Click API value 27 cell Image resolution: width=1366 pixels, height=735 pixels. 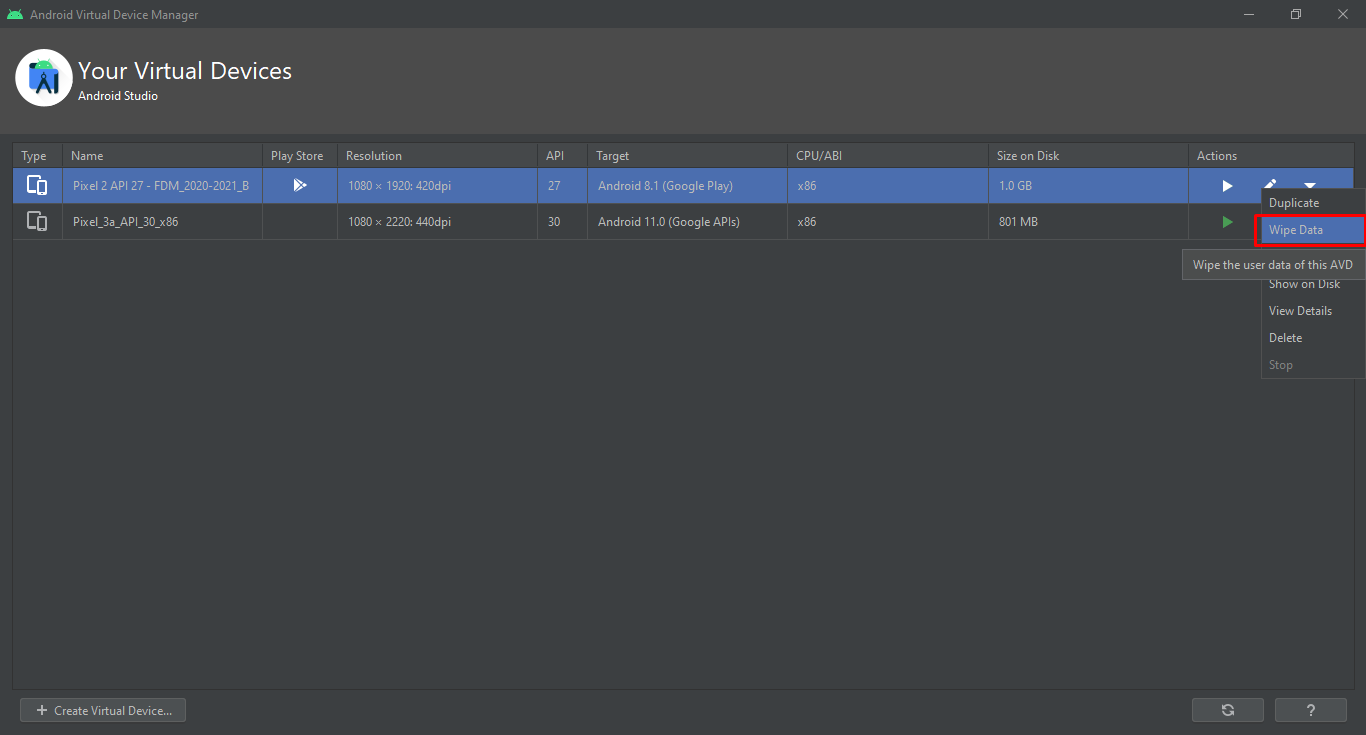563,186
